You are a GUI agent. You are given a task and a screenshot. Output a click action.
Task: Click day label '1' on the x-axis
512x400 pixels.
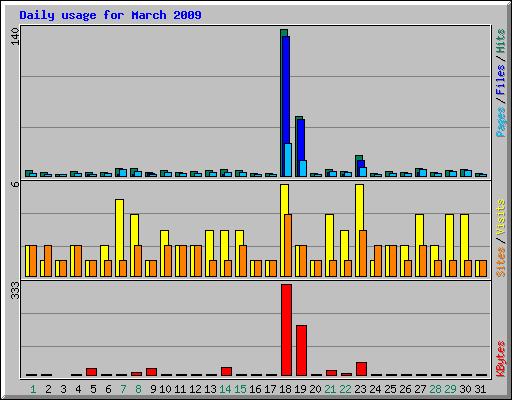pos(33,389)
